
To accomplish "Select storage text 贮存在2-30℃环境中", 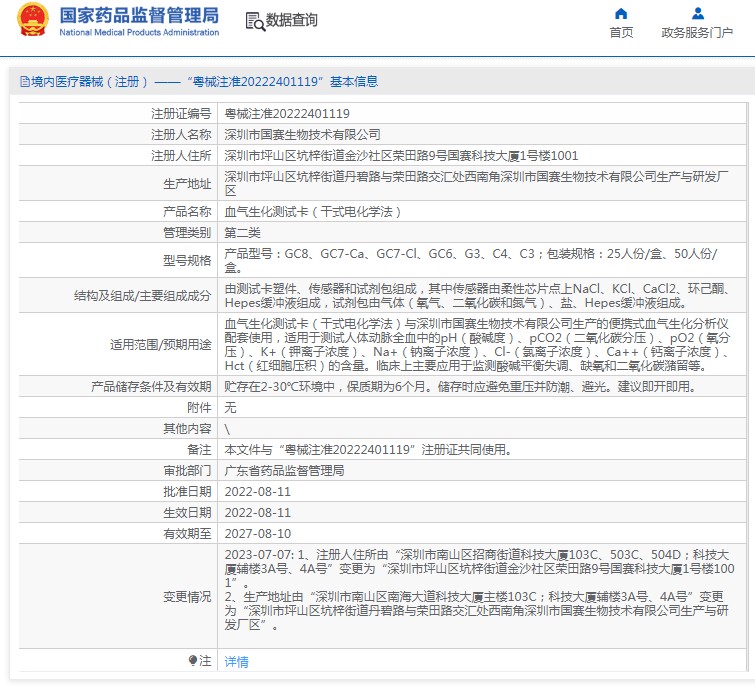I will pos(460,387).
